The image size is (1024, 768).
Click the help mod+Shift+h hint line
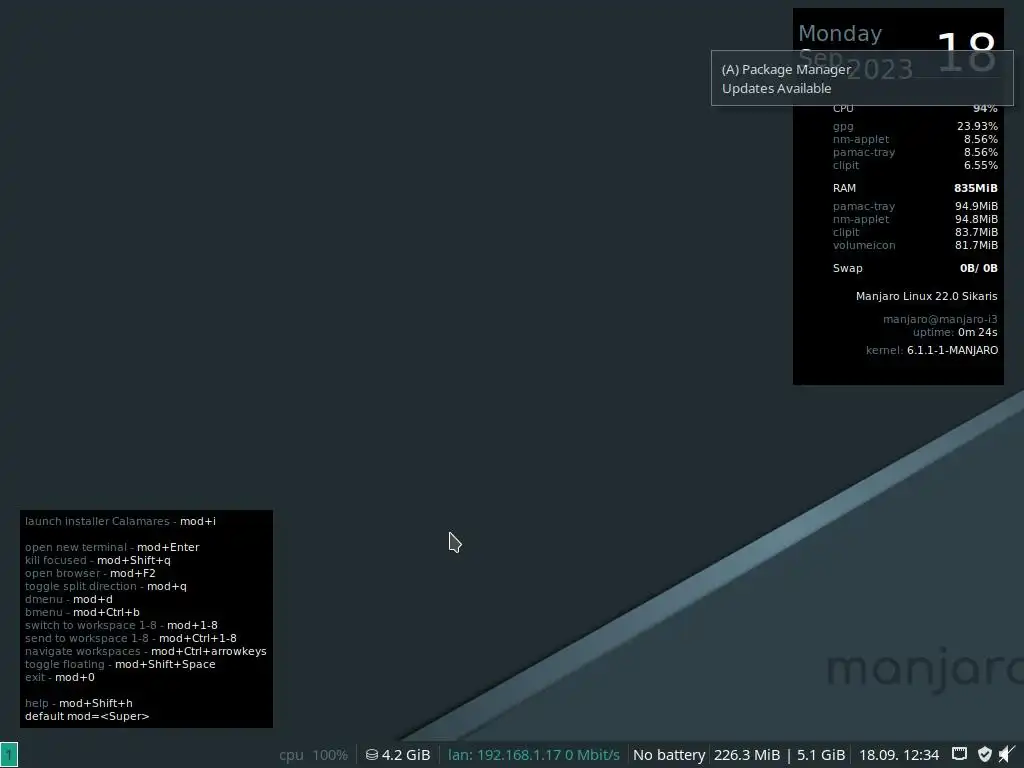click(x=78, y=704)
